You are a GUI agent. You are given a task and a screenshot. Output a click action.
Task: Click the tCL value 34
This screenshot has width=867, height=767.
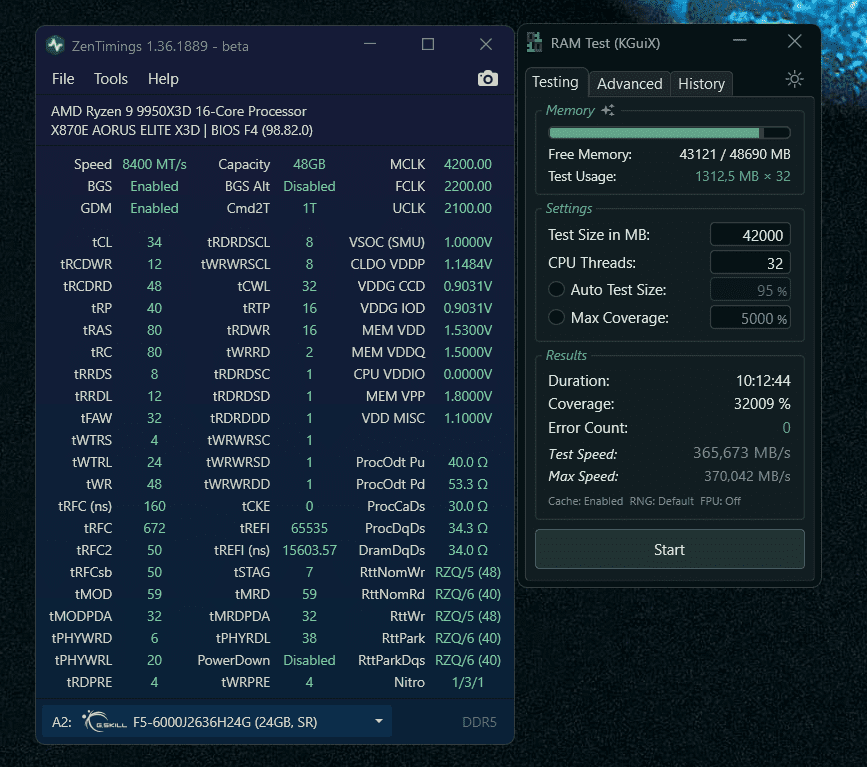coord(154,242)
